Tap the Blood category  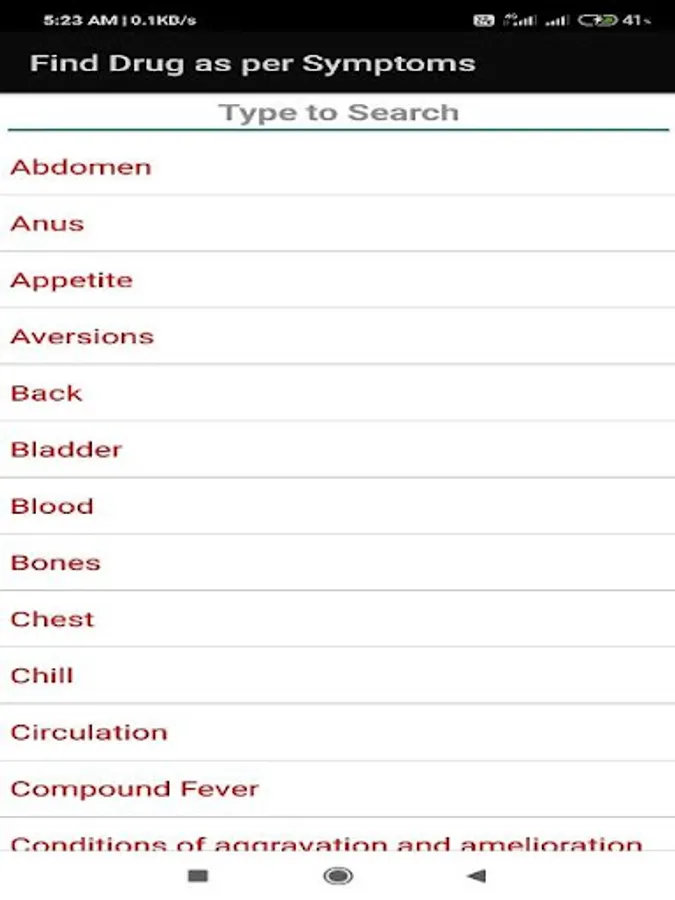(51, 506)
